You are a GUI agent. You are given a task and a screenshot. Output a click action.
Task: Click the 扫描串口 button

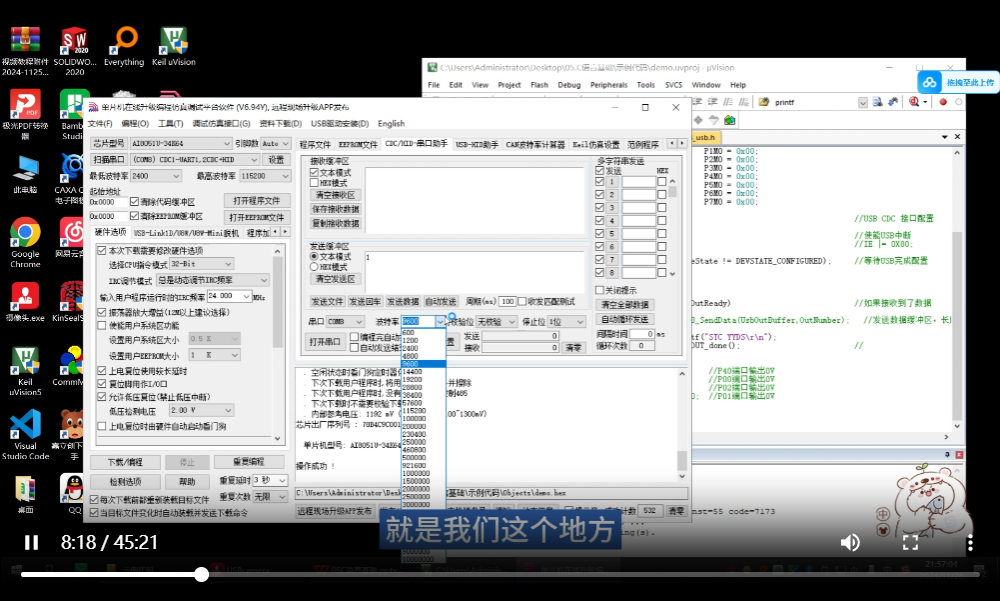tap(108, 160)
